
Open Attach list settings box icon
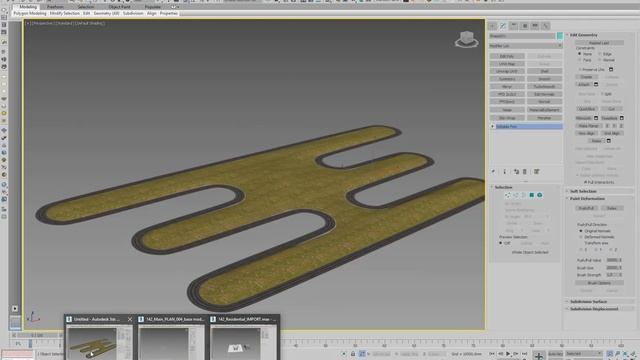[x=596, y=84]
